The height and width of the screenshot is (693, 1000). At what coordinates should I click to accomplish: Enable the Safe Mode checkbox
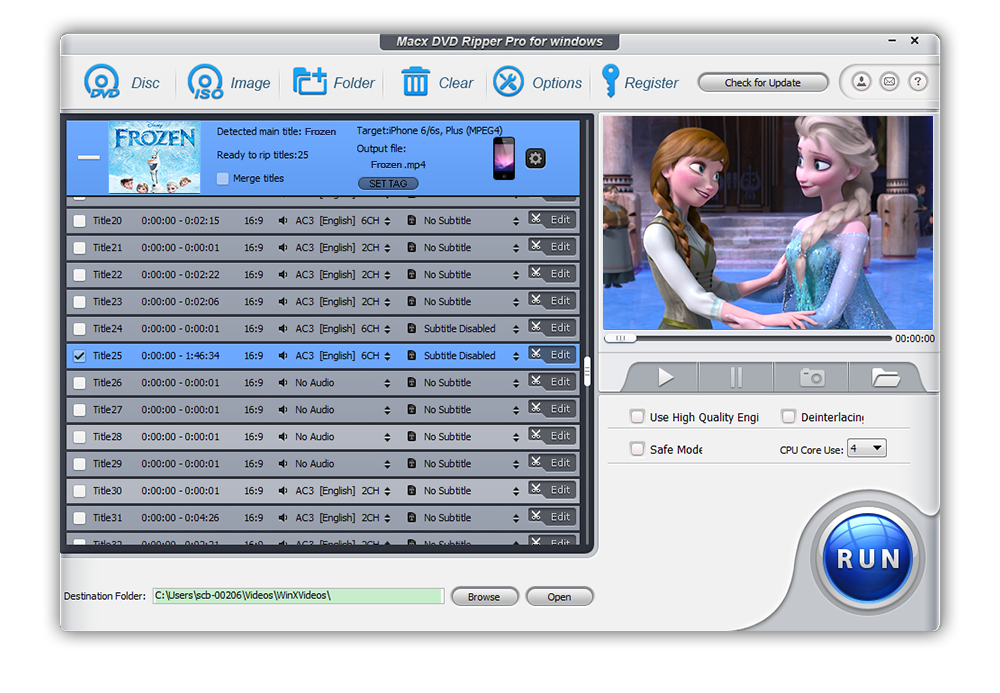tap(636, 449)
